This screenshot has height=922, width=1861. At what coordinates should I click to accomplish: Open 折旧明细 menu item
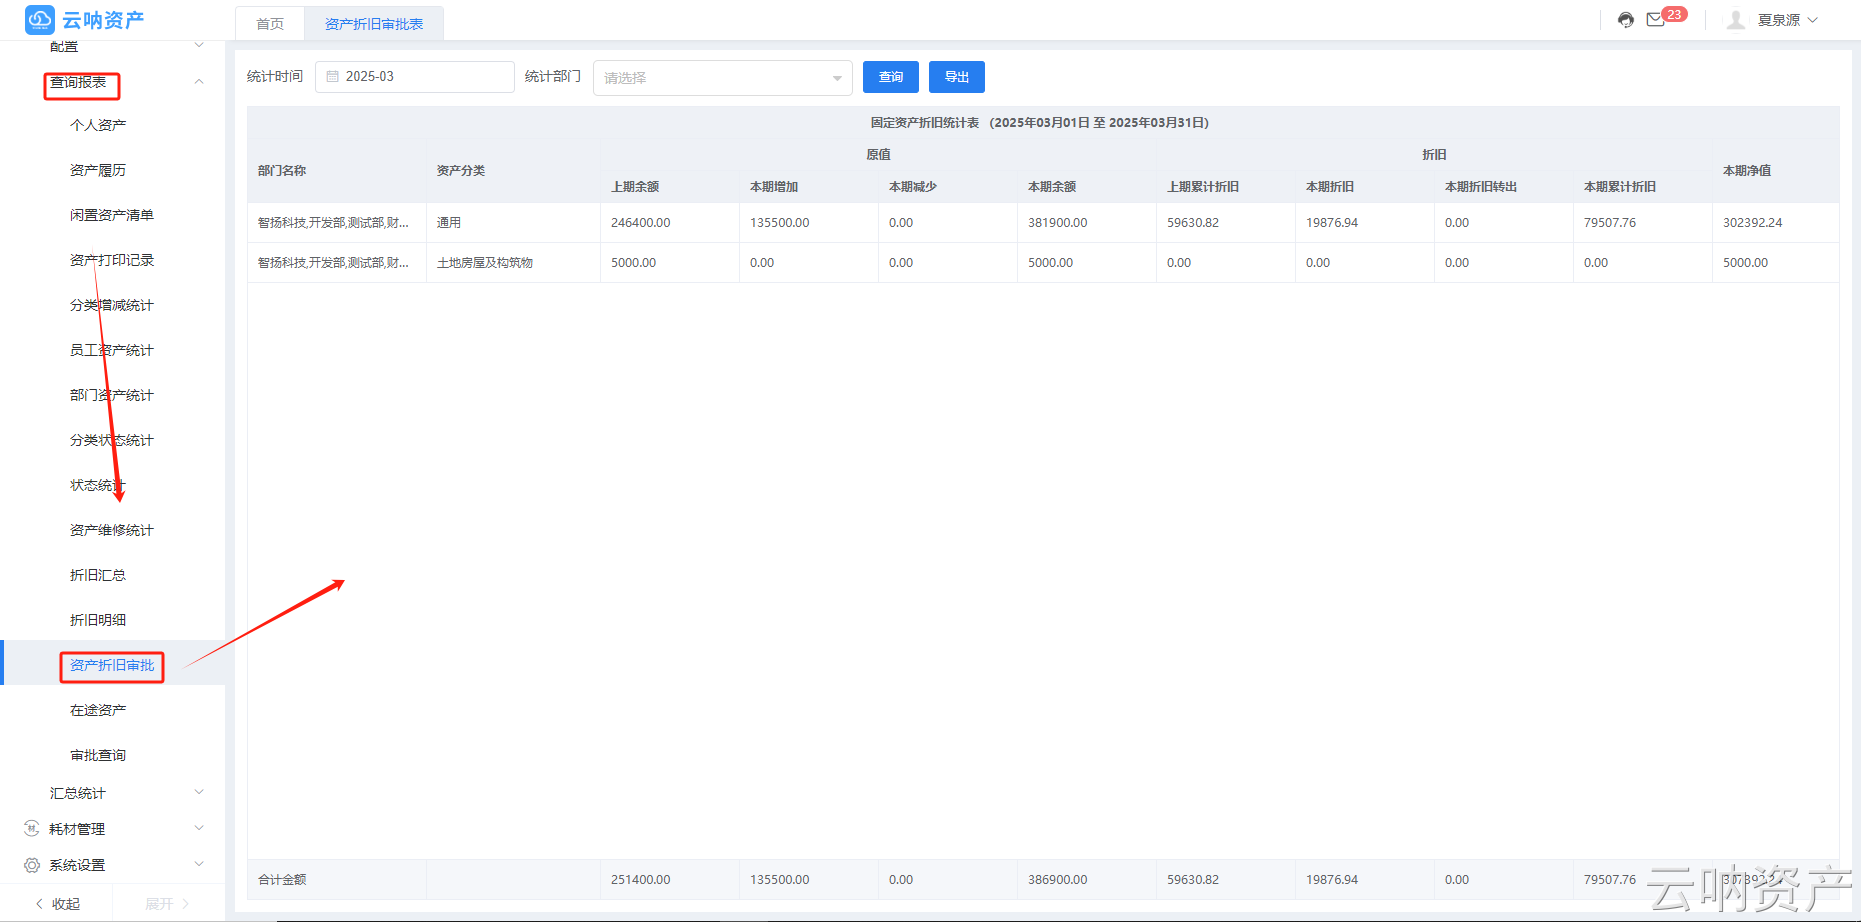click(x=98, y=620)
